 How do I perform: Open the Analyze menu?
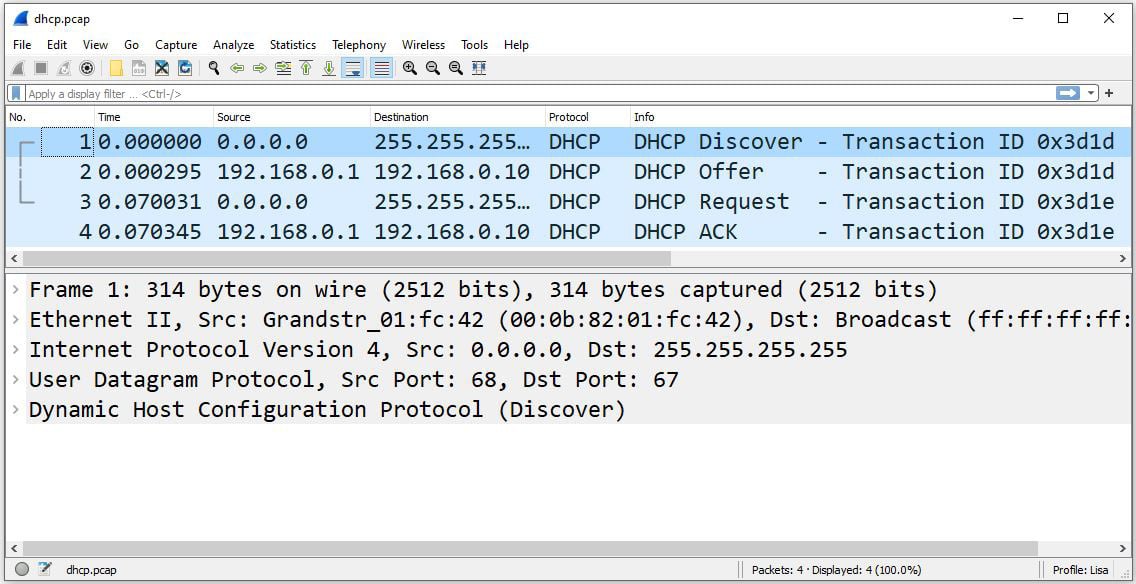pos(233,45)
